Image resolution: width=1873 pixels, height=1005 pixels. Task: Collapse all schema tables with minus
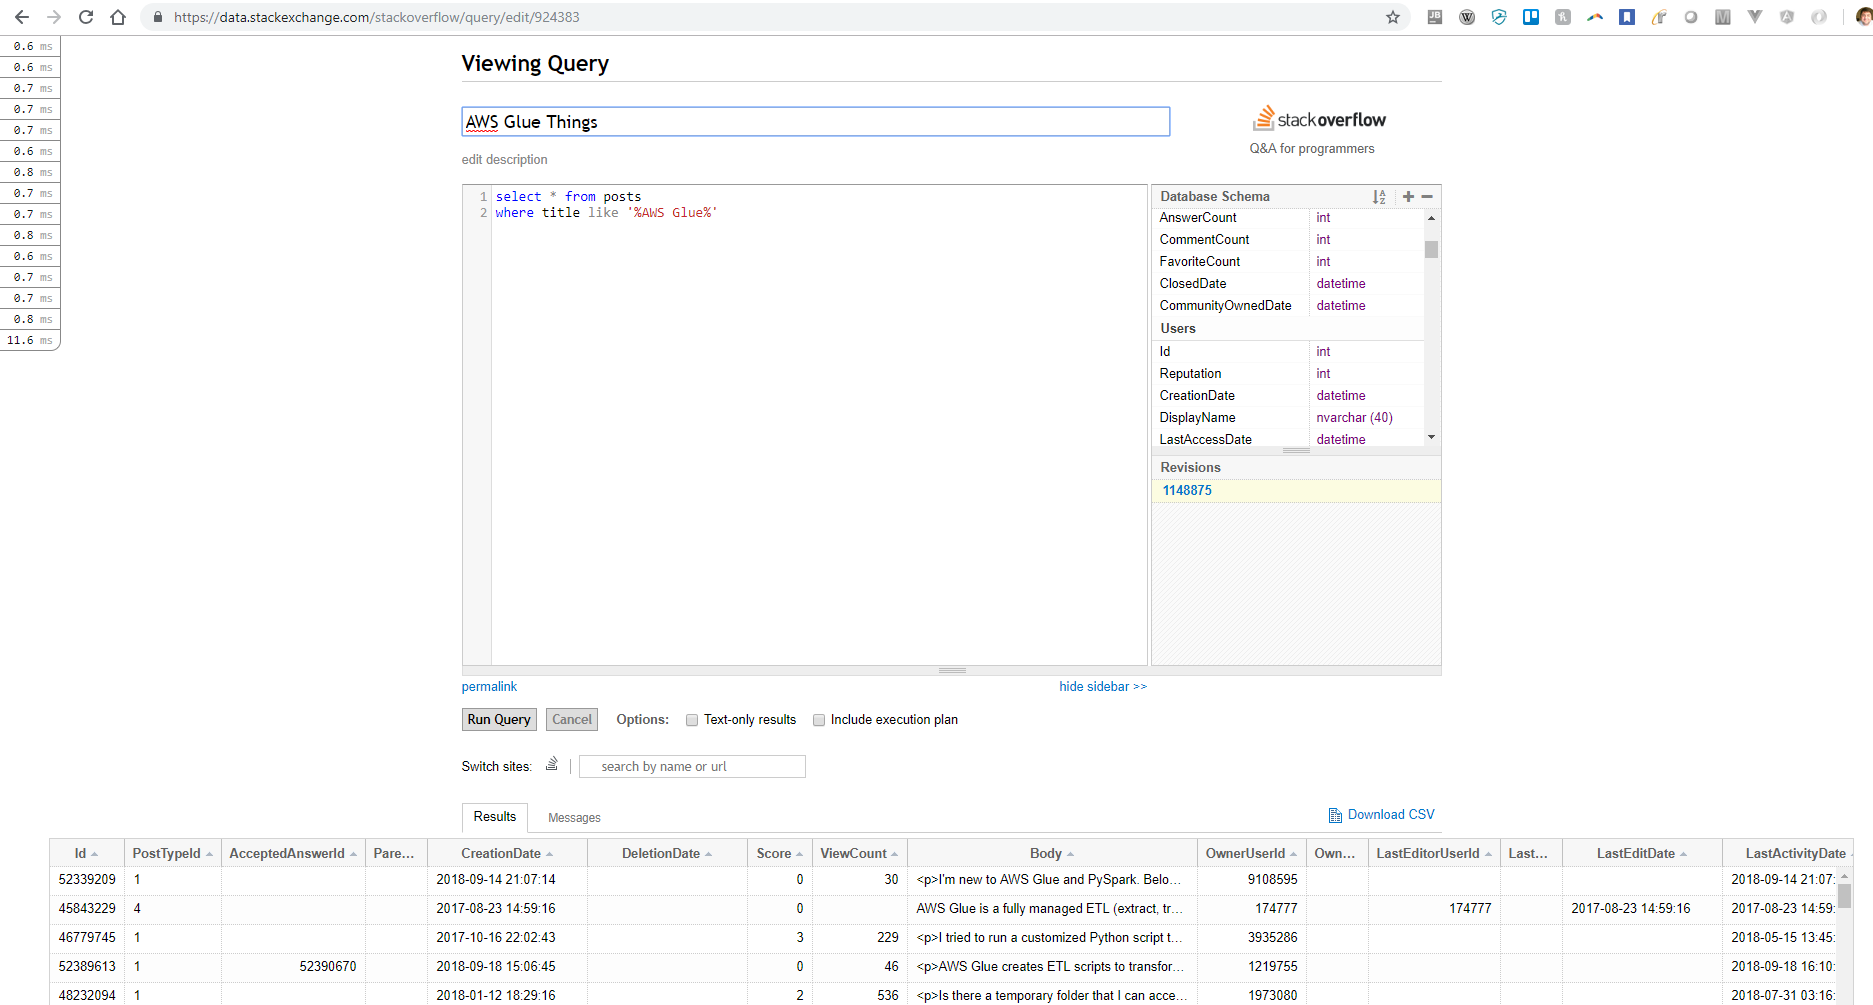coord(1427,197)
